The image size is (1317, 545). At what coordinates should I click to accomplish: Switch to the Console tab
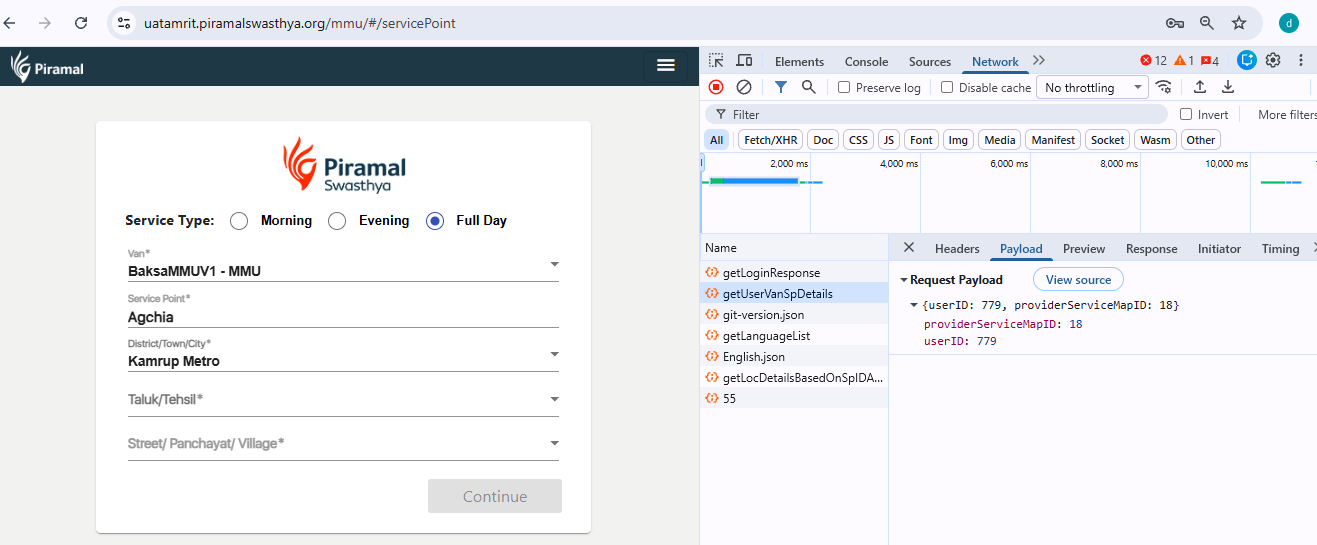tap(866, 61)
